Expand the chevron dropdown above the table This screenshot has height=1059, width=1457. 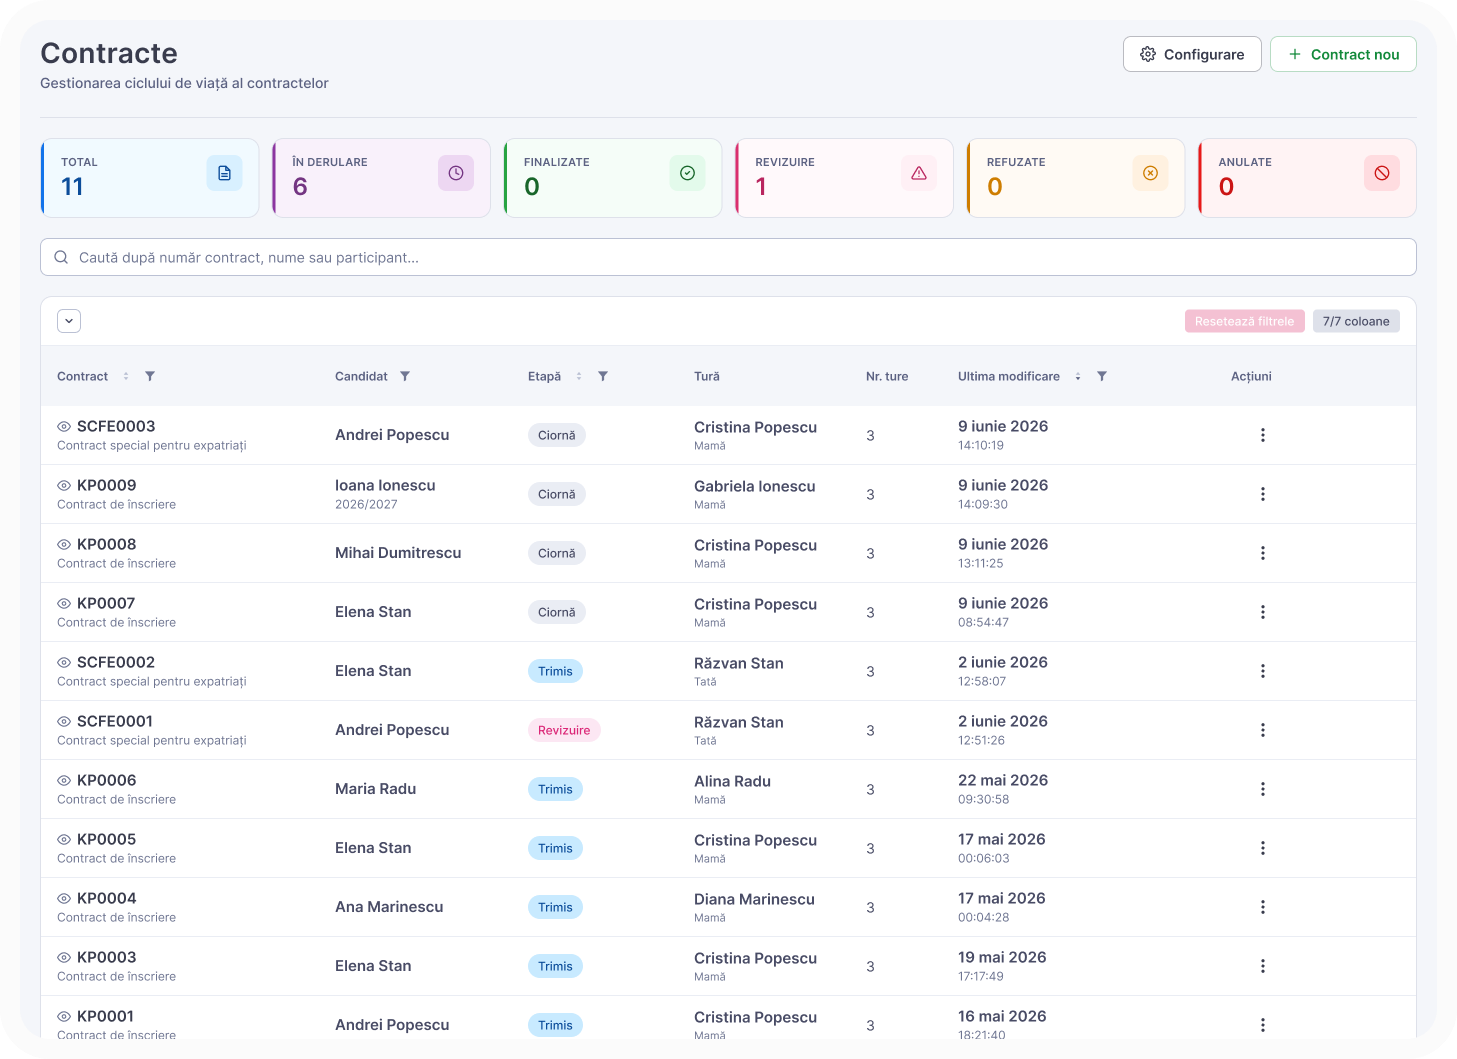click(x=69, y=321)
